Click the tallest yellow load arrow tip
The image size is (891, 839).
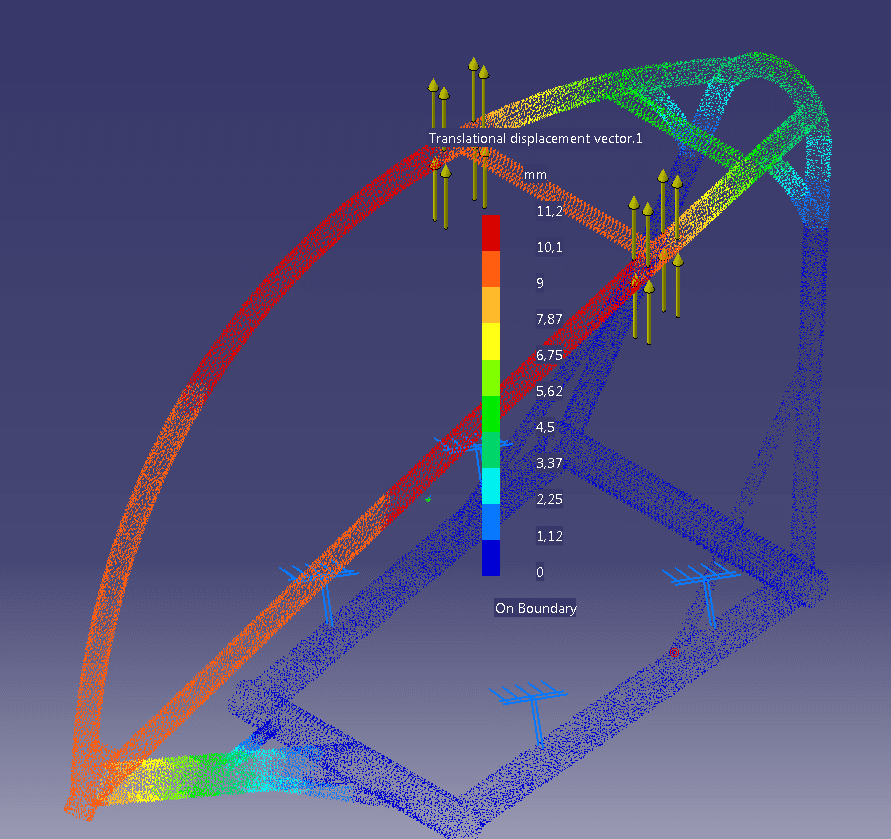tap(473, 63)
